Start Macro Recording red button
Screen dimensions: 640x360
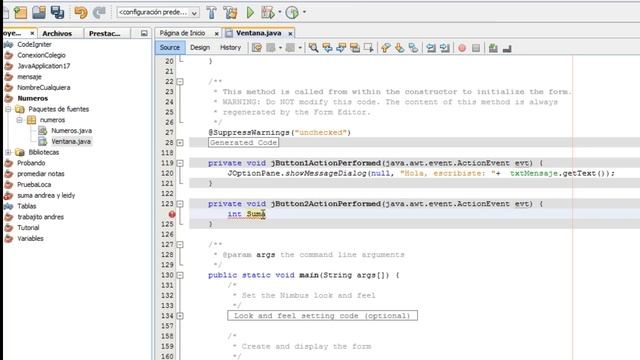462,48
